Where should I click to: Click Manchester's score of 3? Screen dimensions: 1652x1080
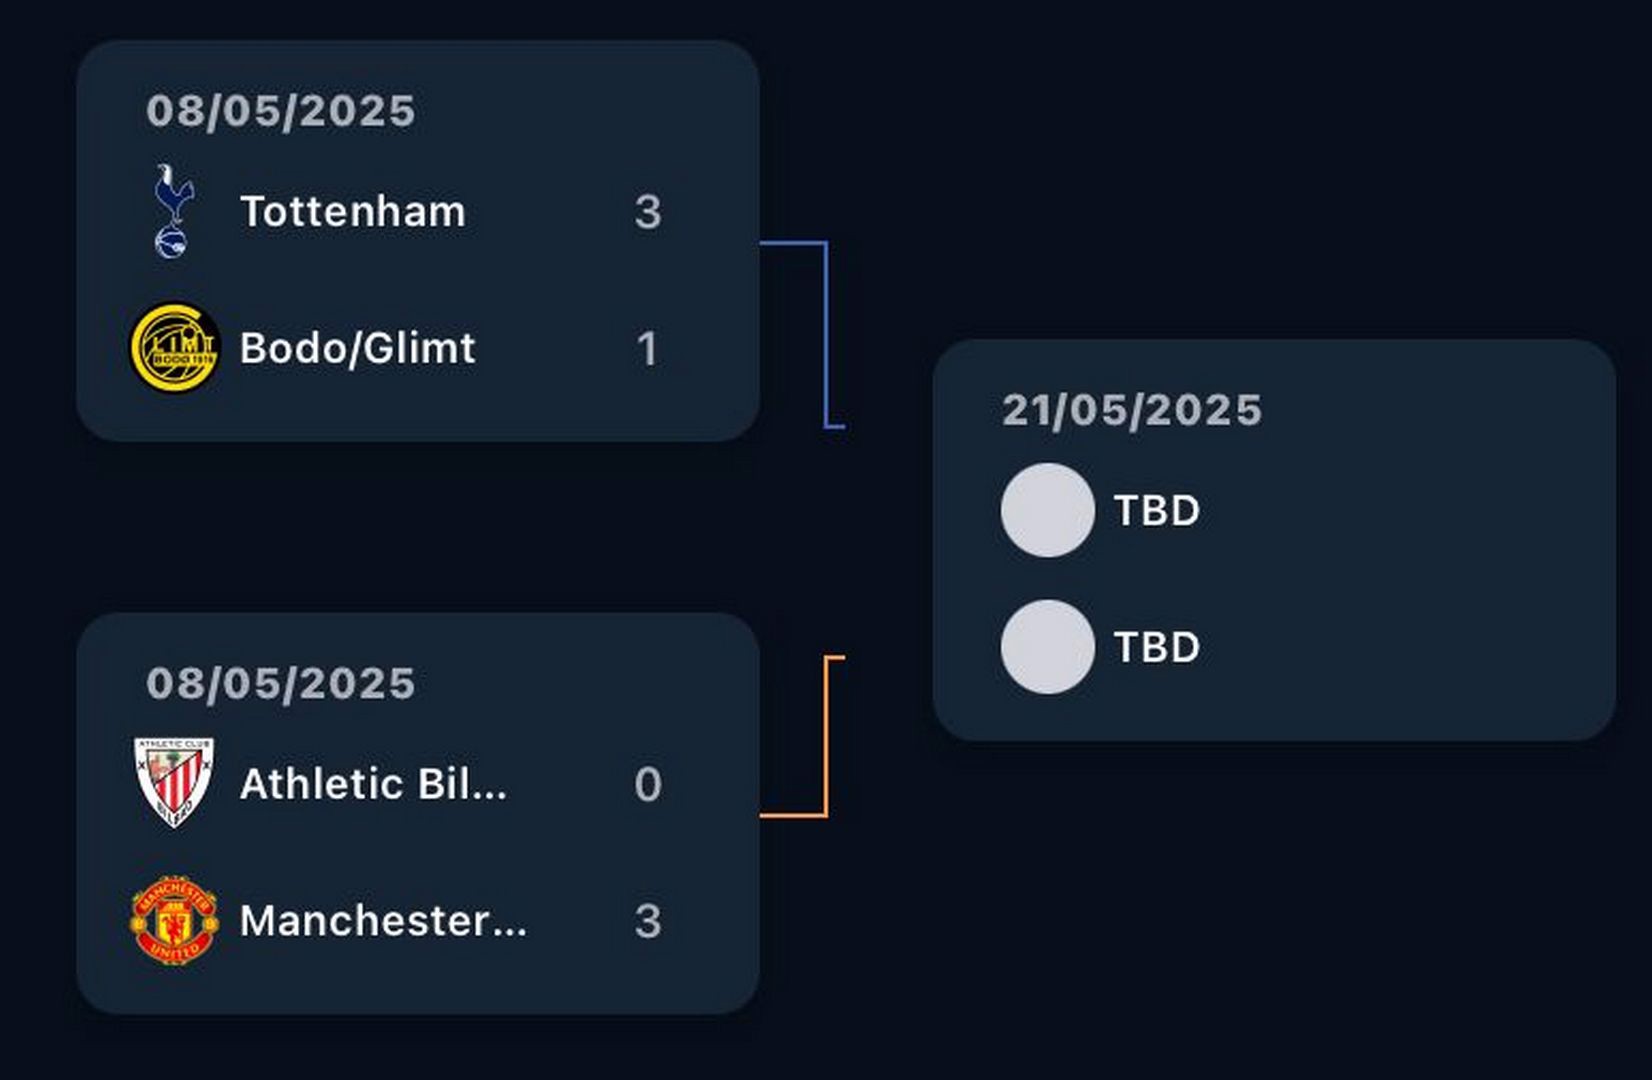(x=648, y=921)
